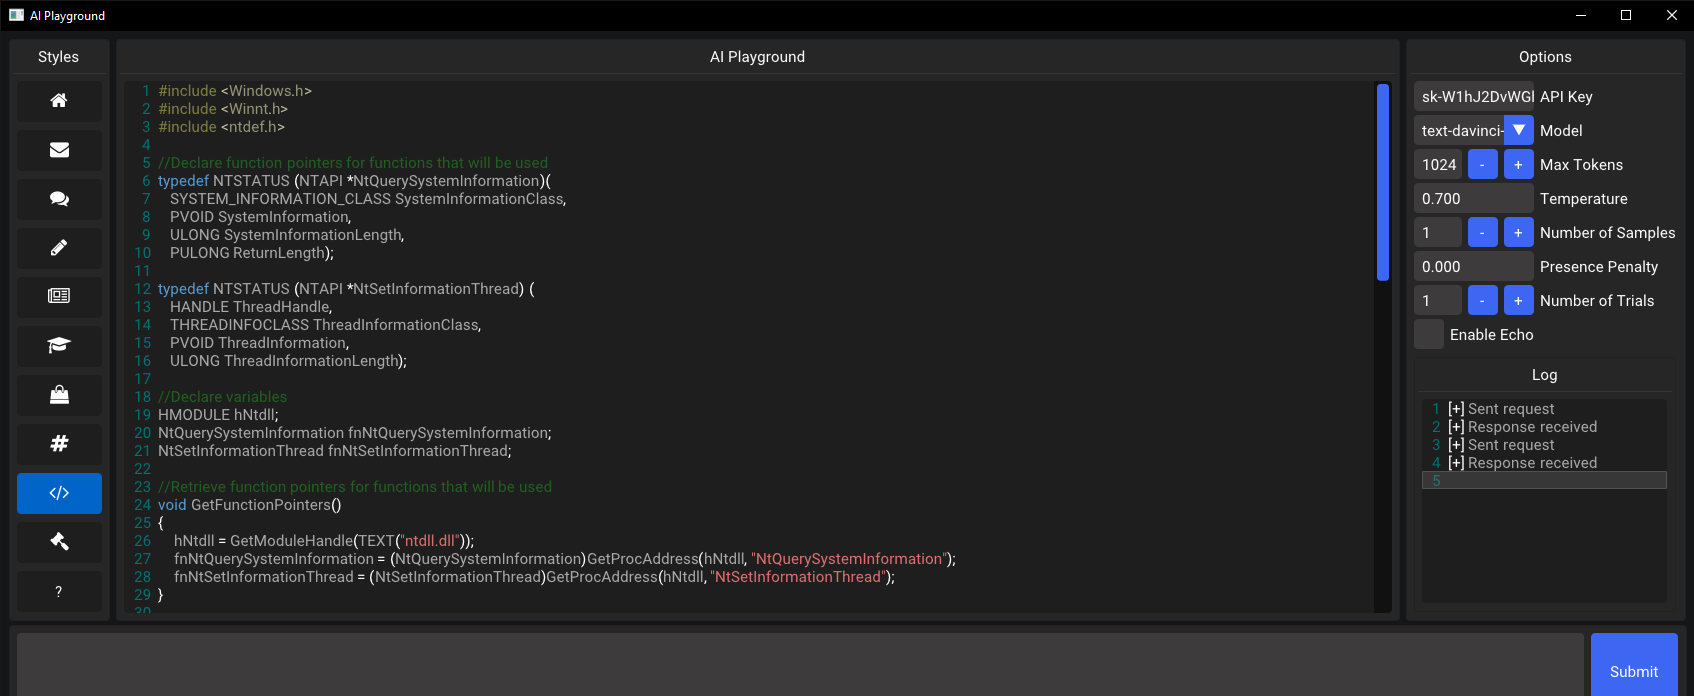Select the chat bubbles style

pyautogui.click(x=59, y=199)
